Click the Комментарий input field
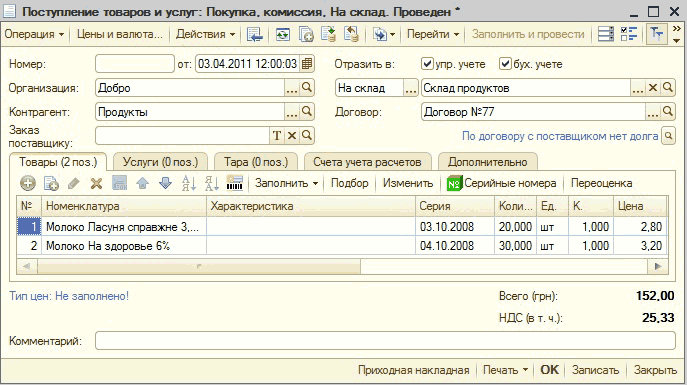This screenshot has width=687, height=385. tap(385, 341)
